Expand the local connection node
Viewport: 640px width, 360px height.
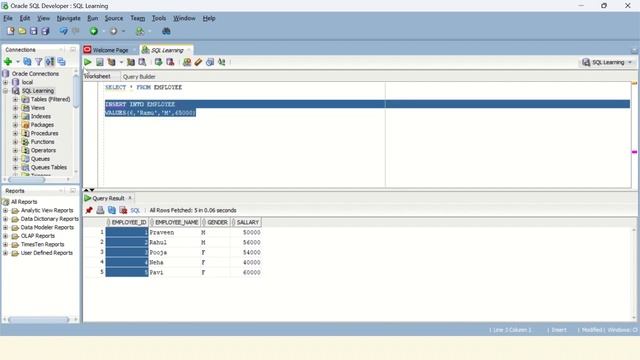pos(6,82)
